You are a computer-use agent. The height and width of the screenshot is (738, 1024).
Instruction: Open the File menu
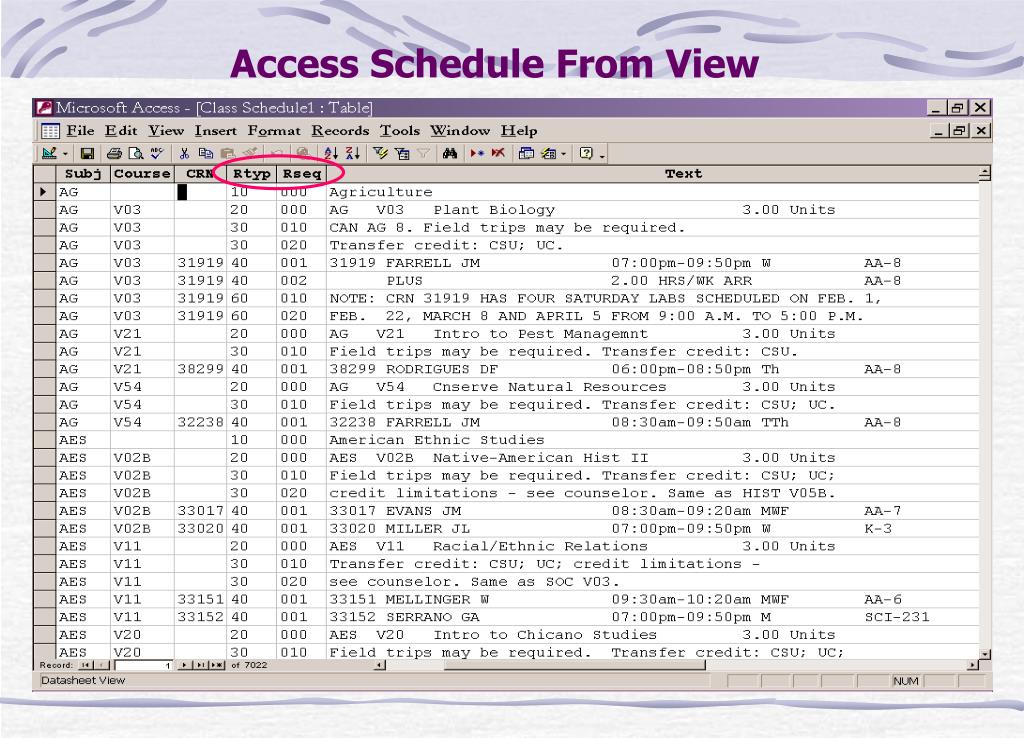[80, 131]
